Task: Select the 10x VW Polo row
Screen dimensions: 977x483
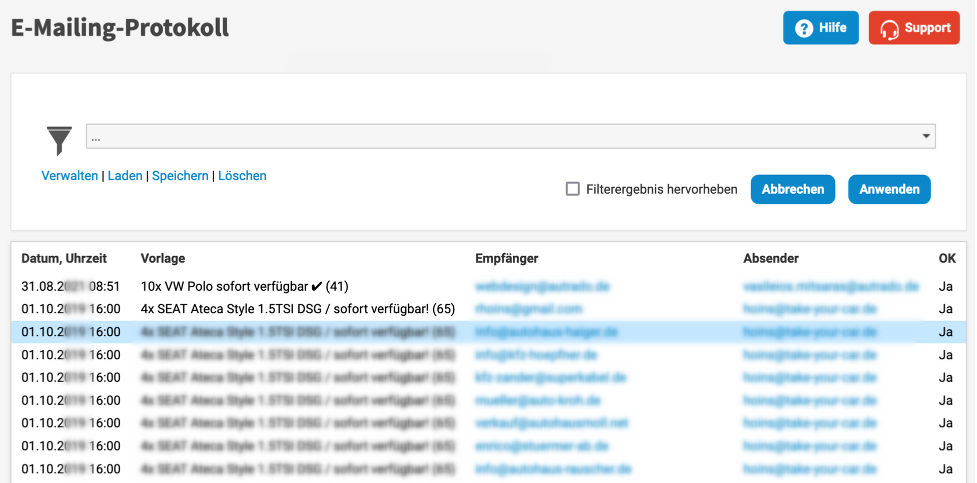Action: tap(244, 286)
